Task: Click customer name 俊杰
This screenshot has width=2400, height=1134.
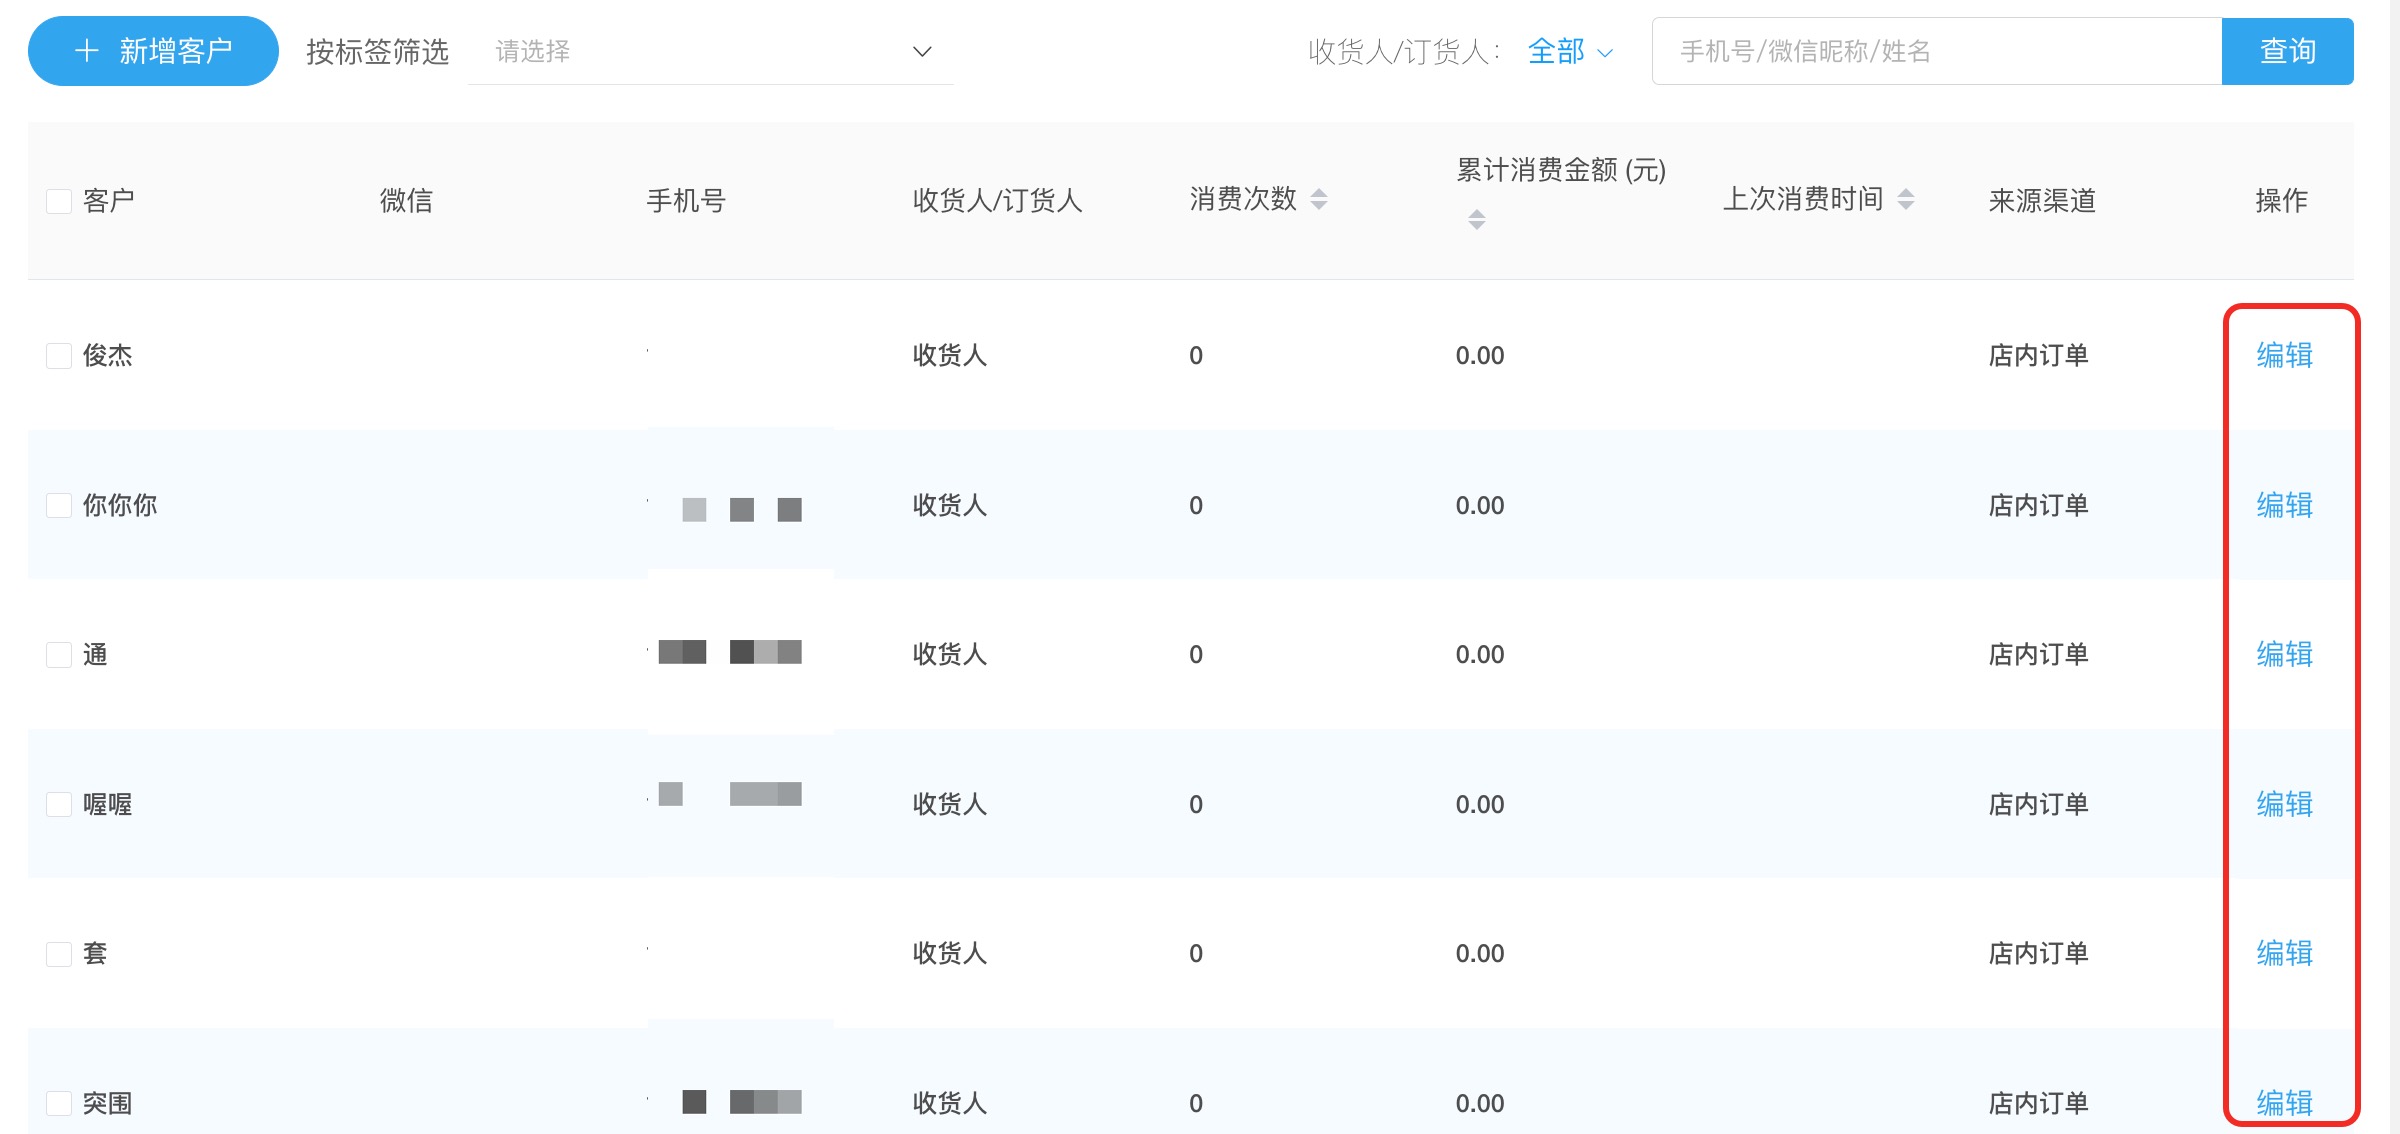Action: (x=107, y=355)
